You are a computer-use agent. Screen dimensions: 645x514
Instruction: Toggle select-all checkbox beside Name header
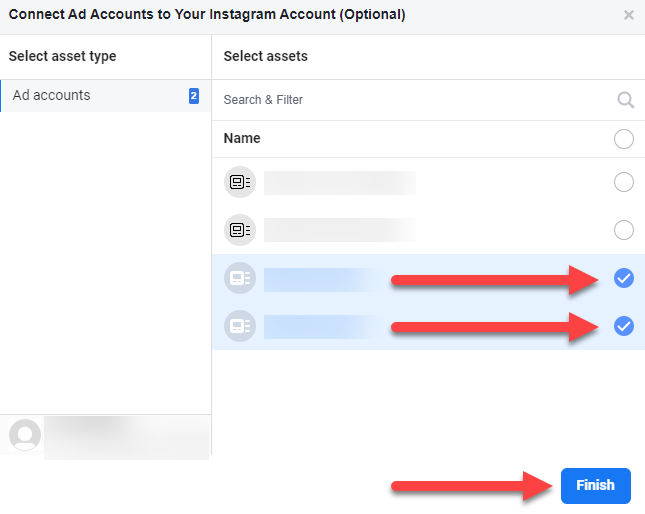click(x=624, y=139)
